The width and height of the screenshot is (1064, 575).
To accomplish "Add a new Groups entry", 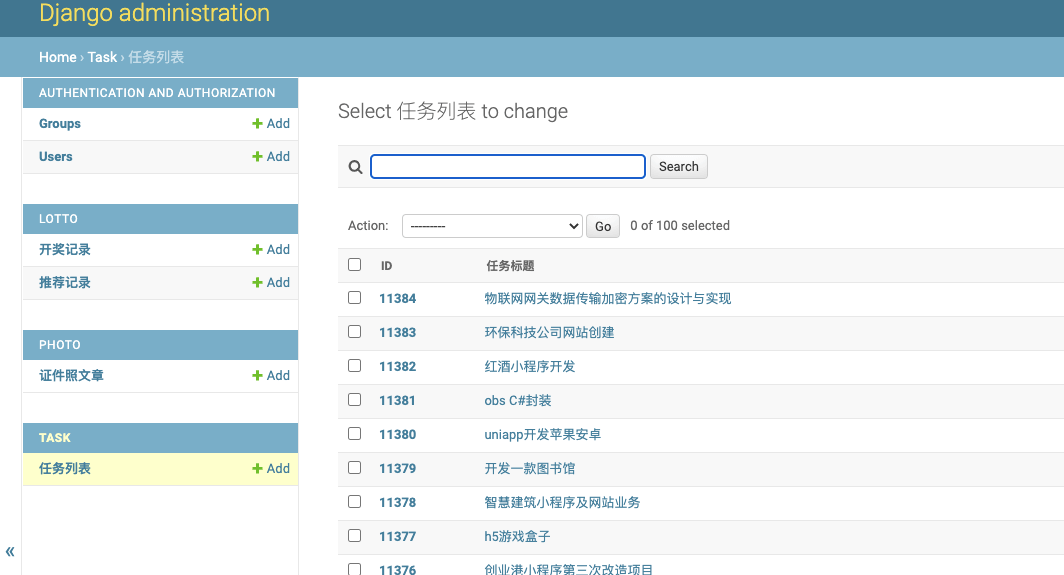I will pos(271,124).
